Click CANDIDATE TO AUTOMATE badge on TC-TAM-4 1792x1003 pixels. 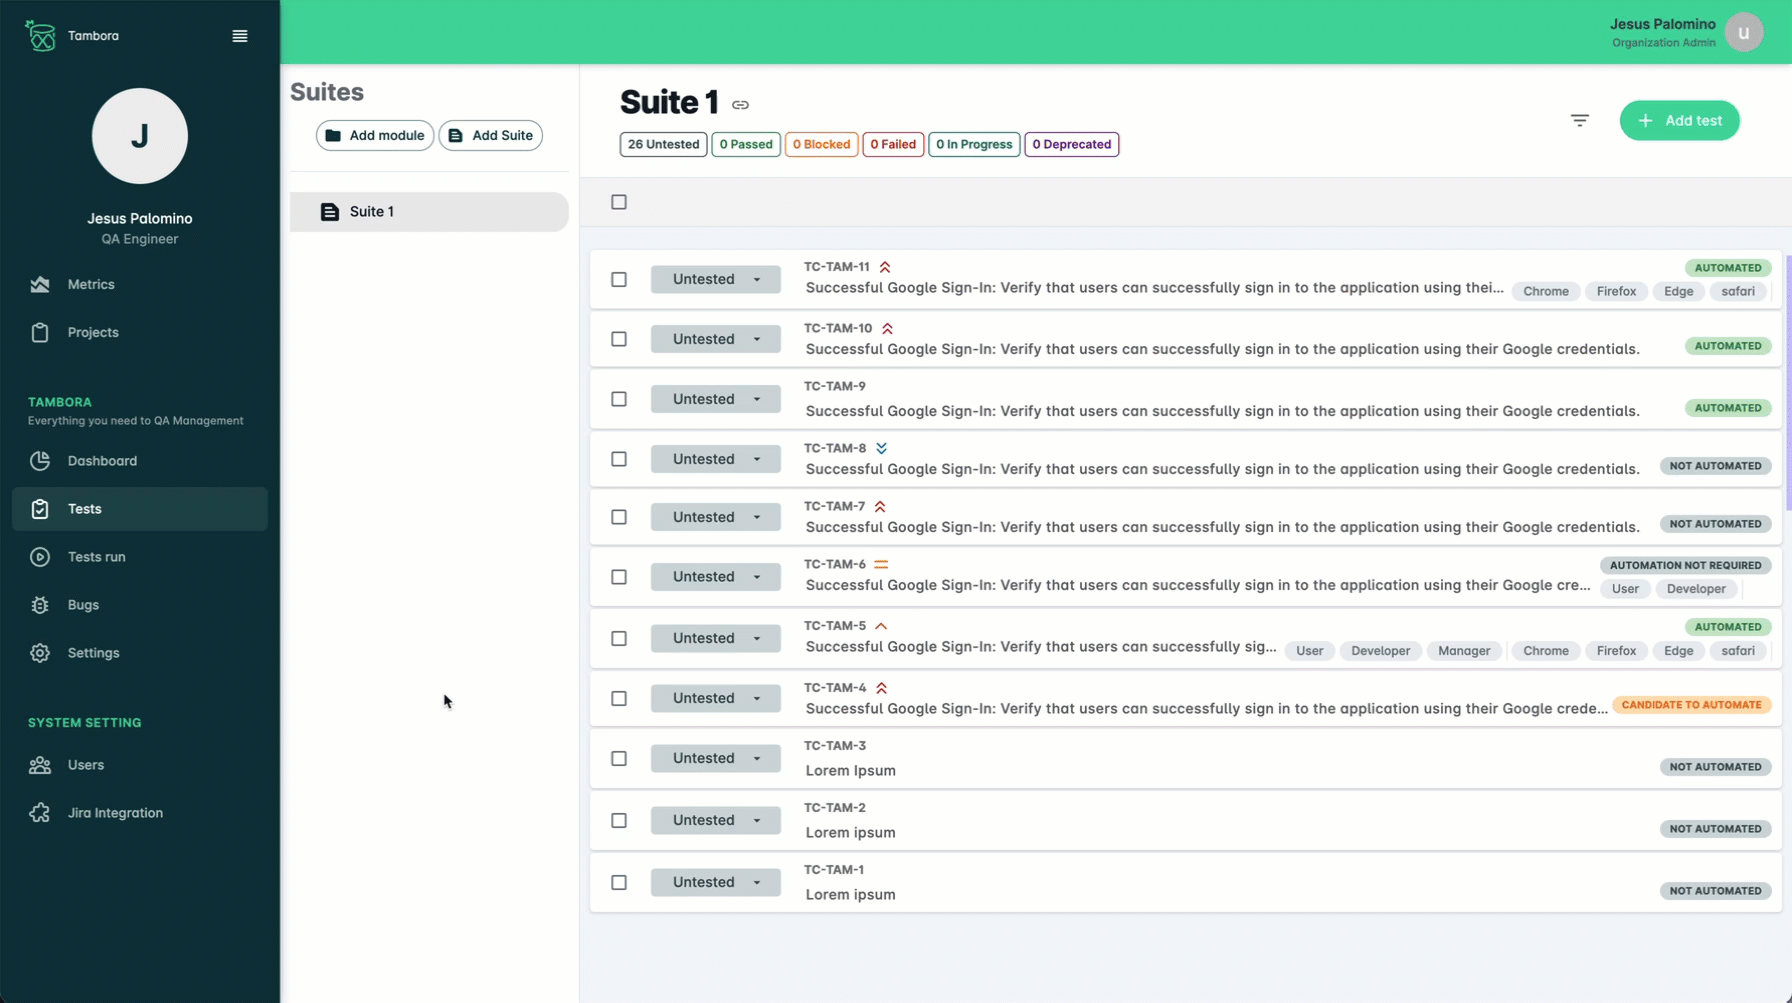coord(1692,705)
